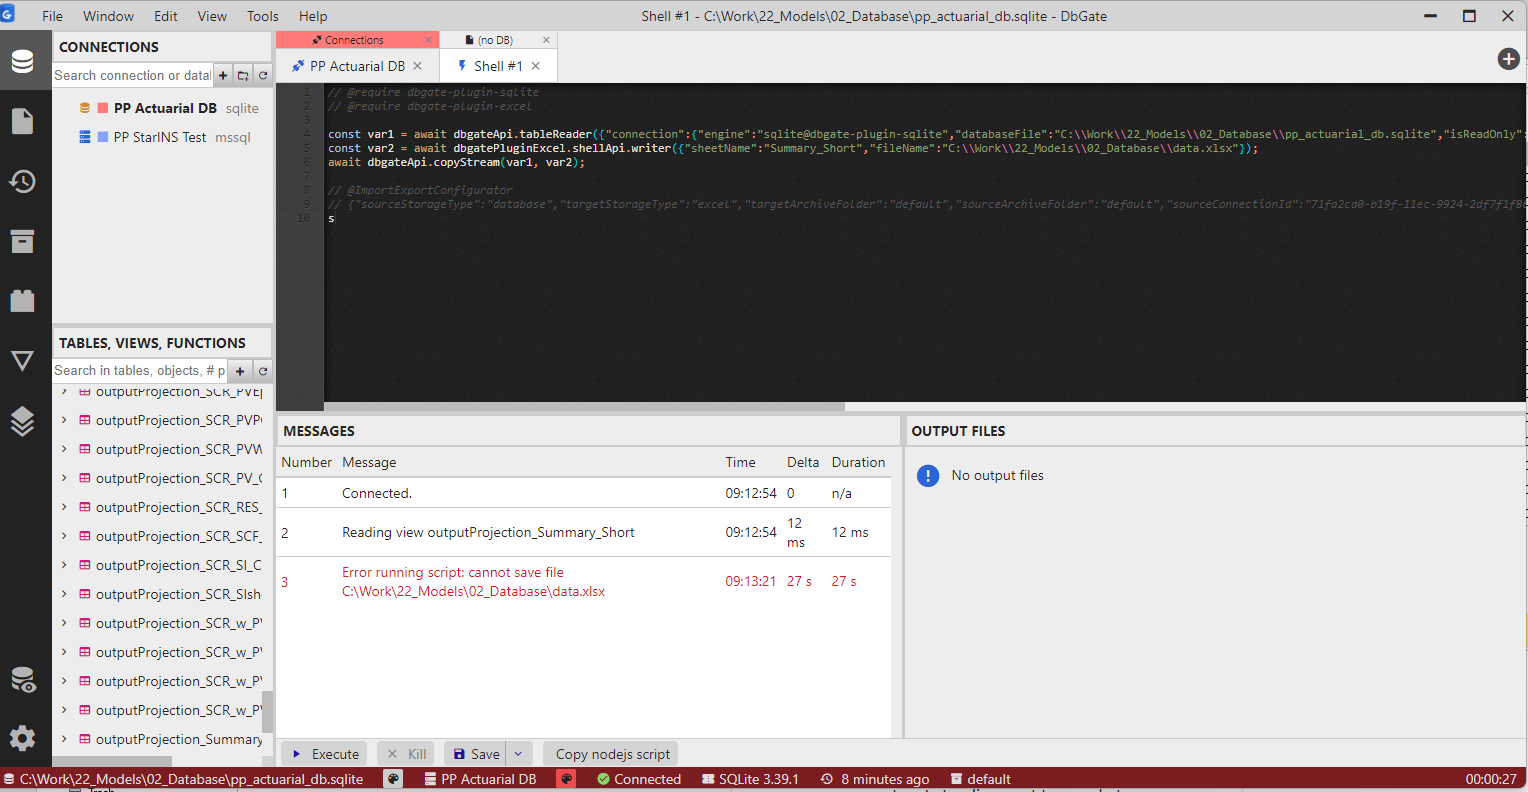Click the Copy nodejs script button
The height and width of the screenshot is (792, 1528).
coord(609,753)
